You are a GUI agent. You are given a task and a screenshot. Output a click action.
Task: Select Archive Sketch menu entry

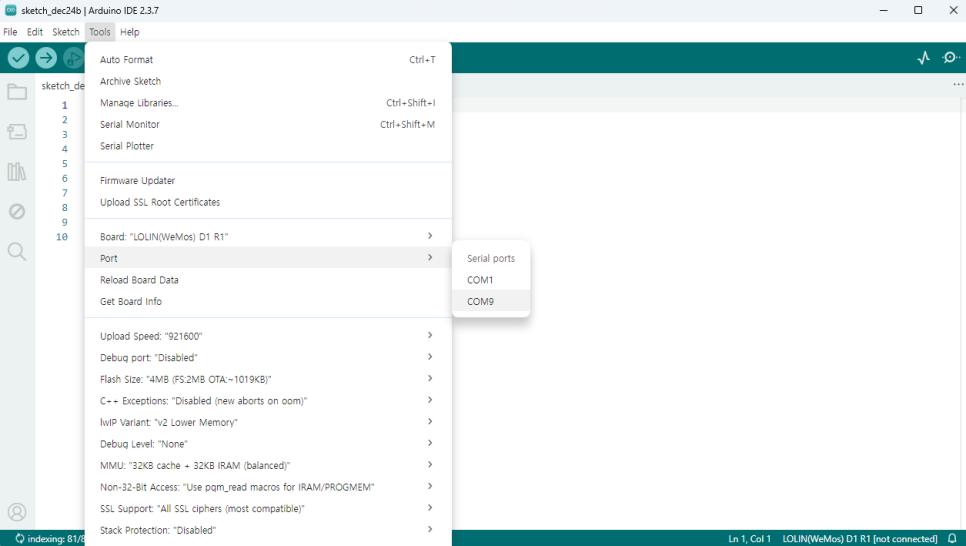[268, 81]
